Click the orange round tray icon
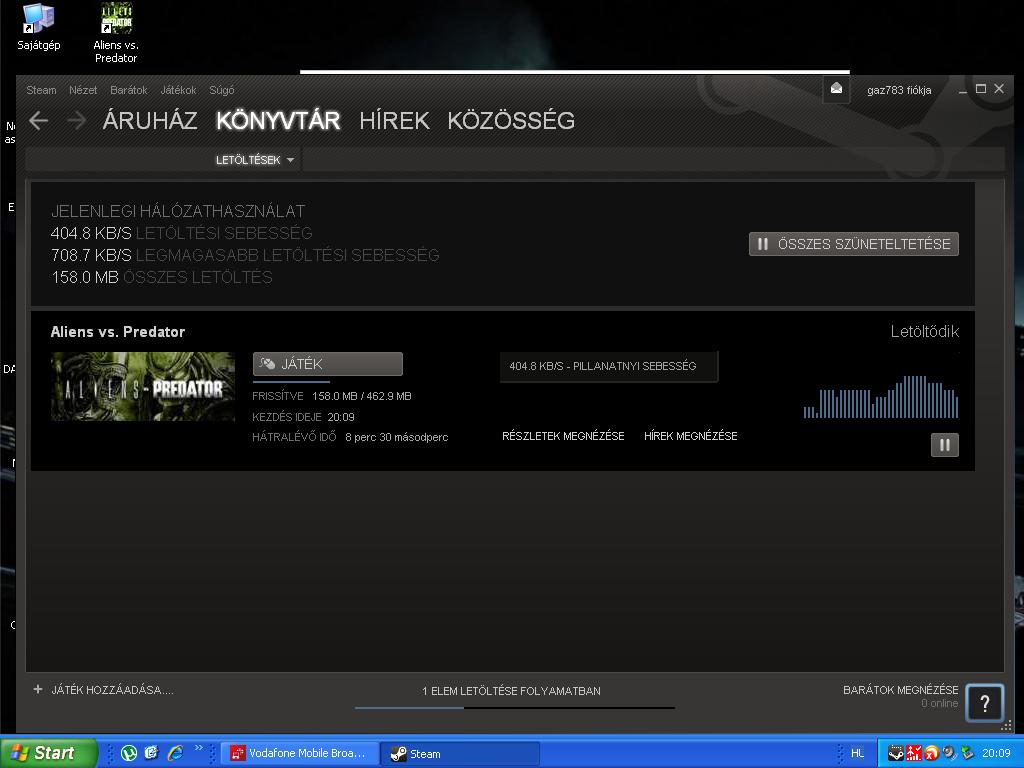 931,753
